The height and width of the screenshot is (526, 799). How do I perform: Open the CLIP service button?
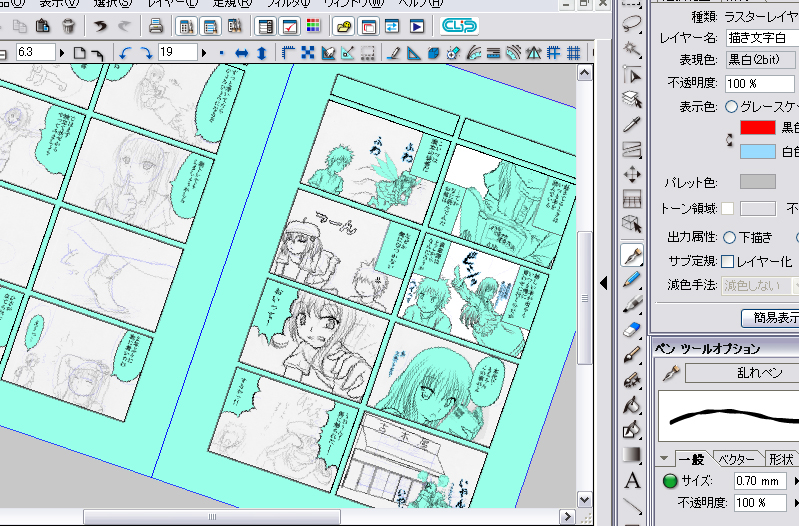[x=459, y=25]
